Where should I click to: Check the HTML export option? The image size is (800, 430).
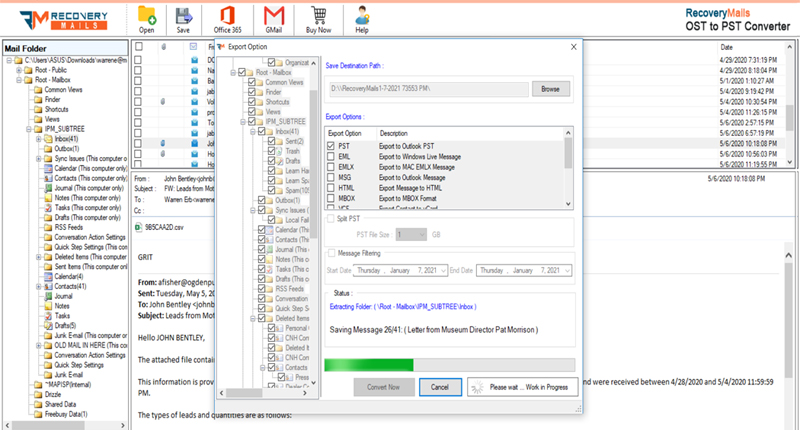(331, 188)
